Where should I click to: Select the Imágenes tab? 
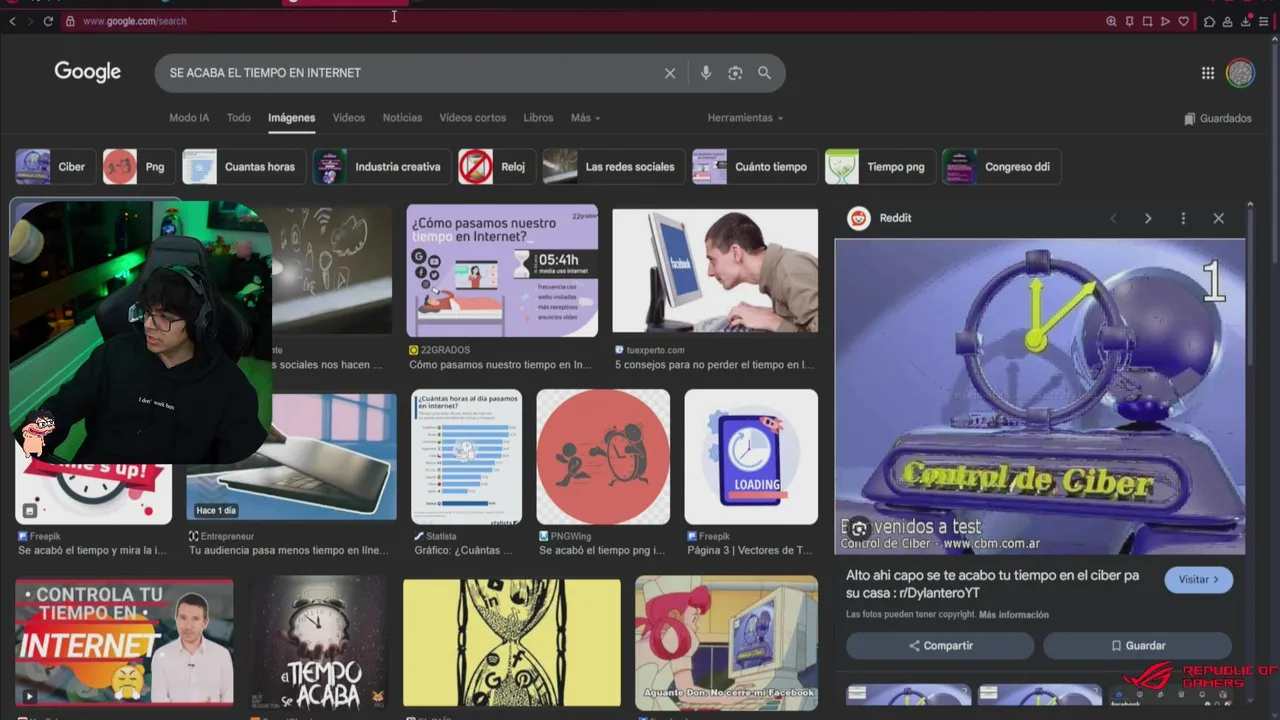click(x=291, y=118)
